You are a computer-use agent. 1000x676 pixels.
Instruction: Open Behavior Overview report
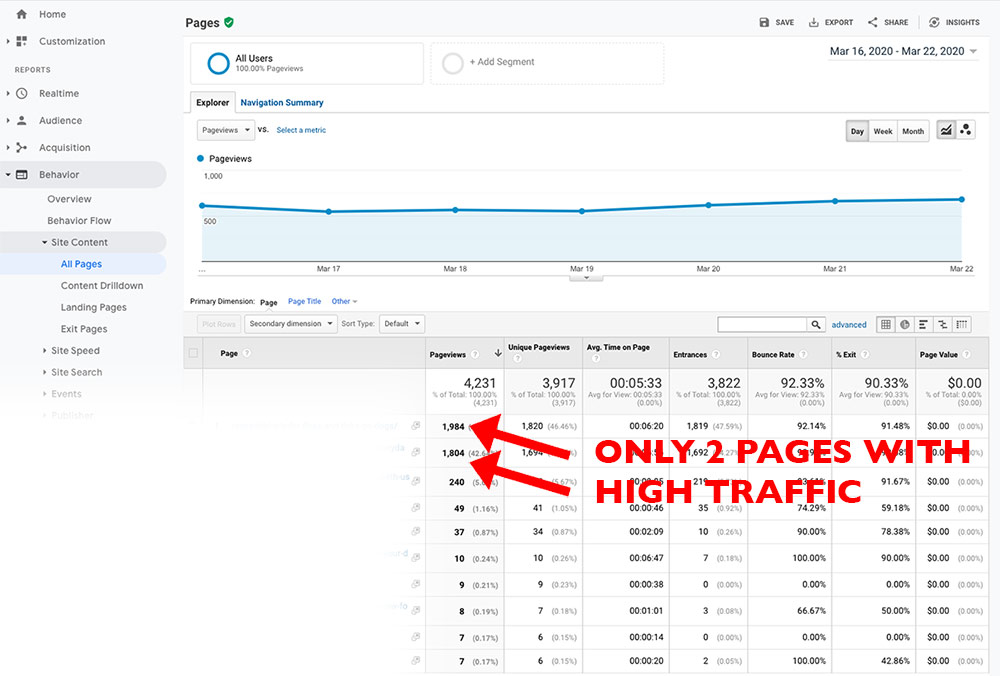click(x=69, y=199)
